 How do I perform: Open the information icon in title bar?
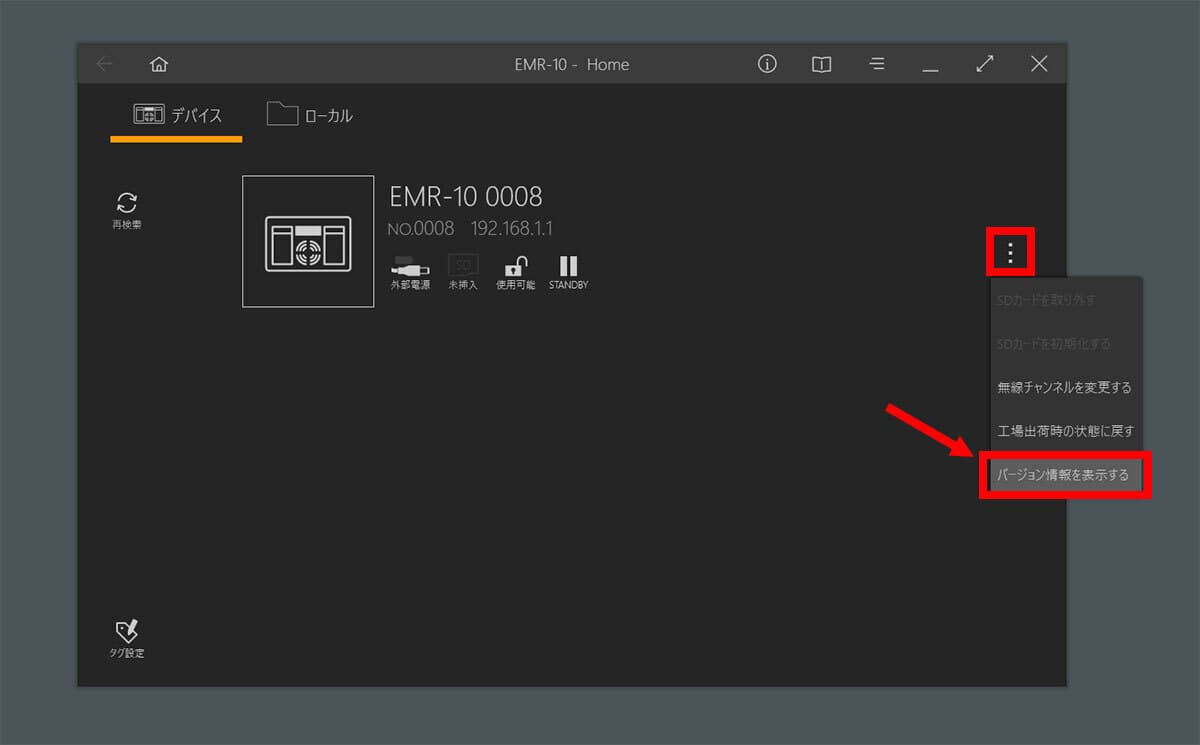point(767,64)
